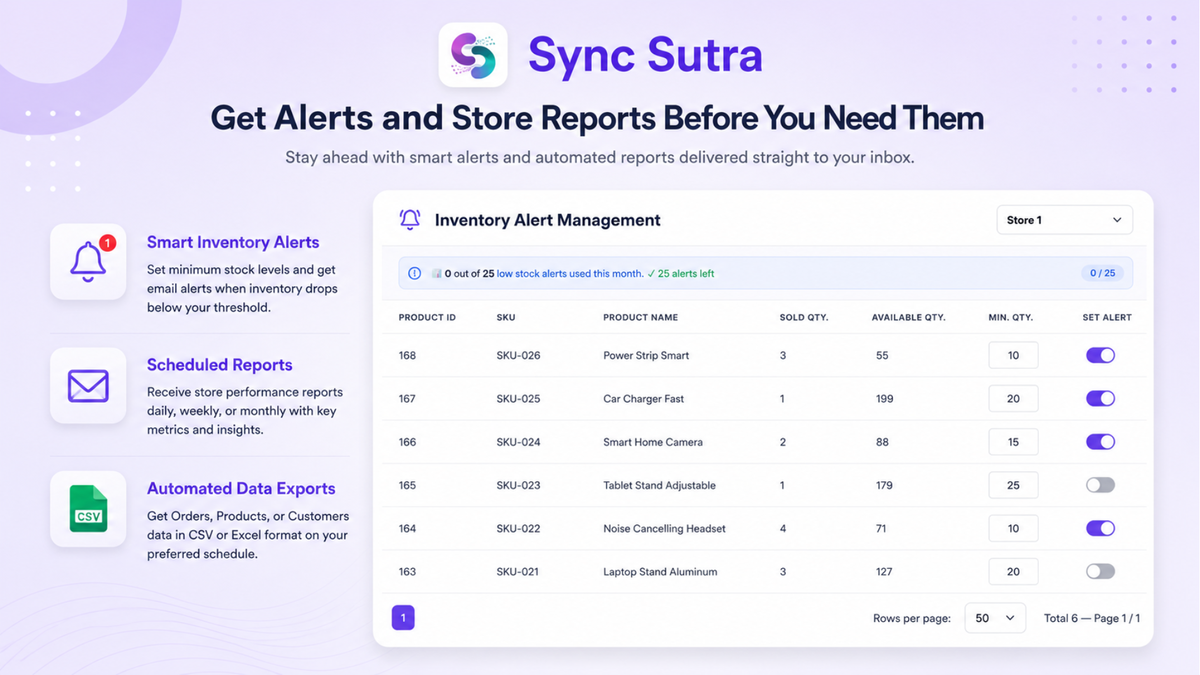Click product ID 164
The image size is (1200, 675).
click(407, 528)
